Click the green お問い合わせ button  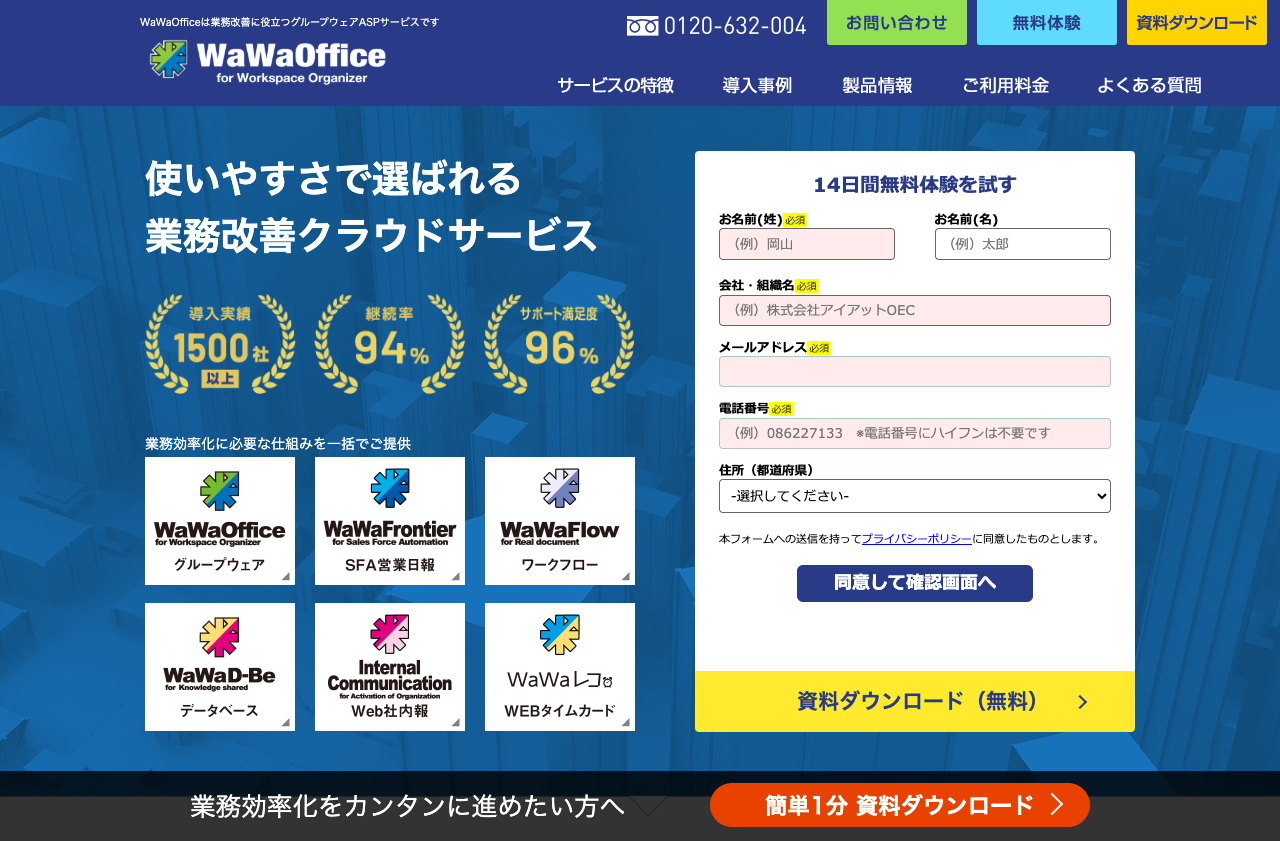(896, 22)
